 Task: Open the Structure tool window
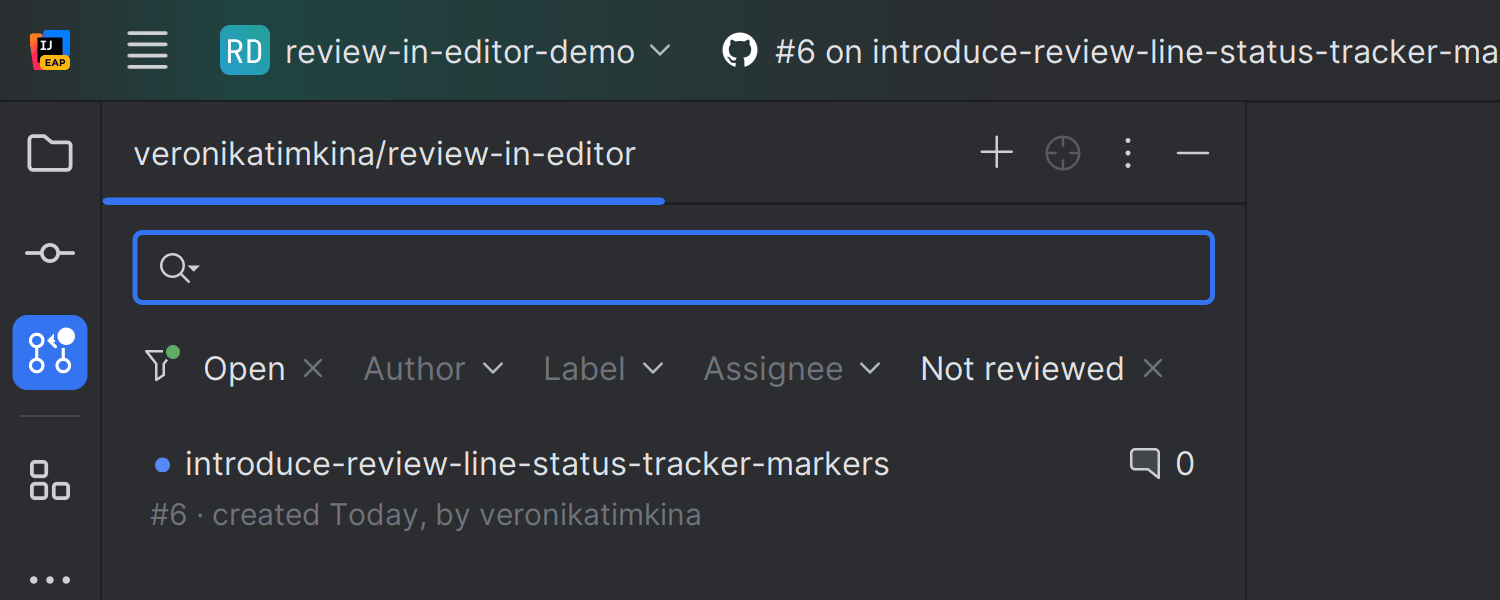point(49,480)
